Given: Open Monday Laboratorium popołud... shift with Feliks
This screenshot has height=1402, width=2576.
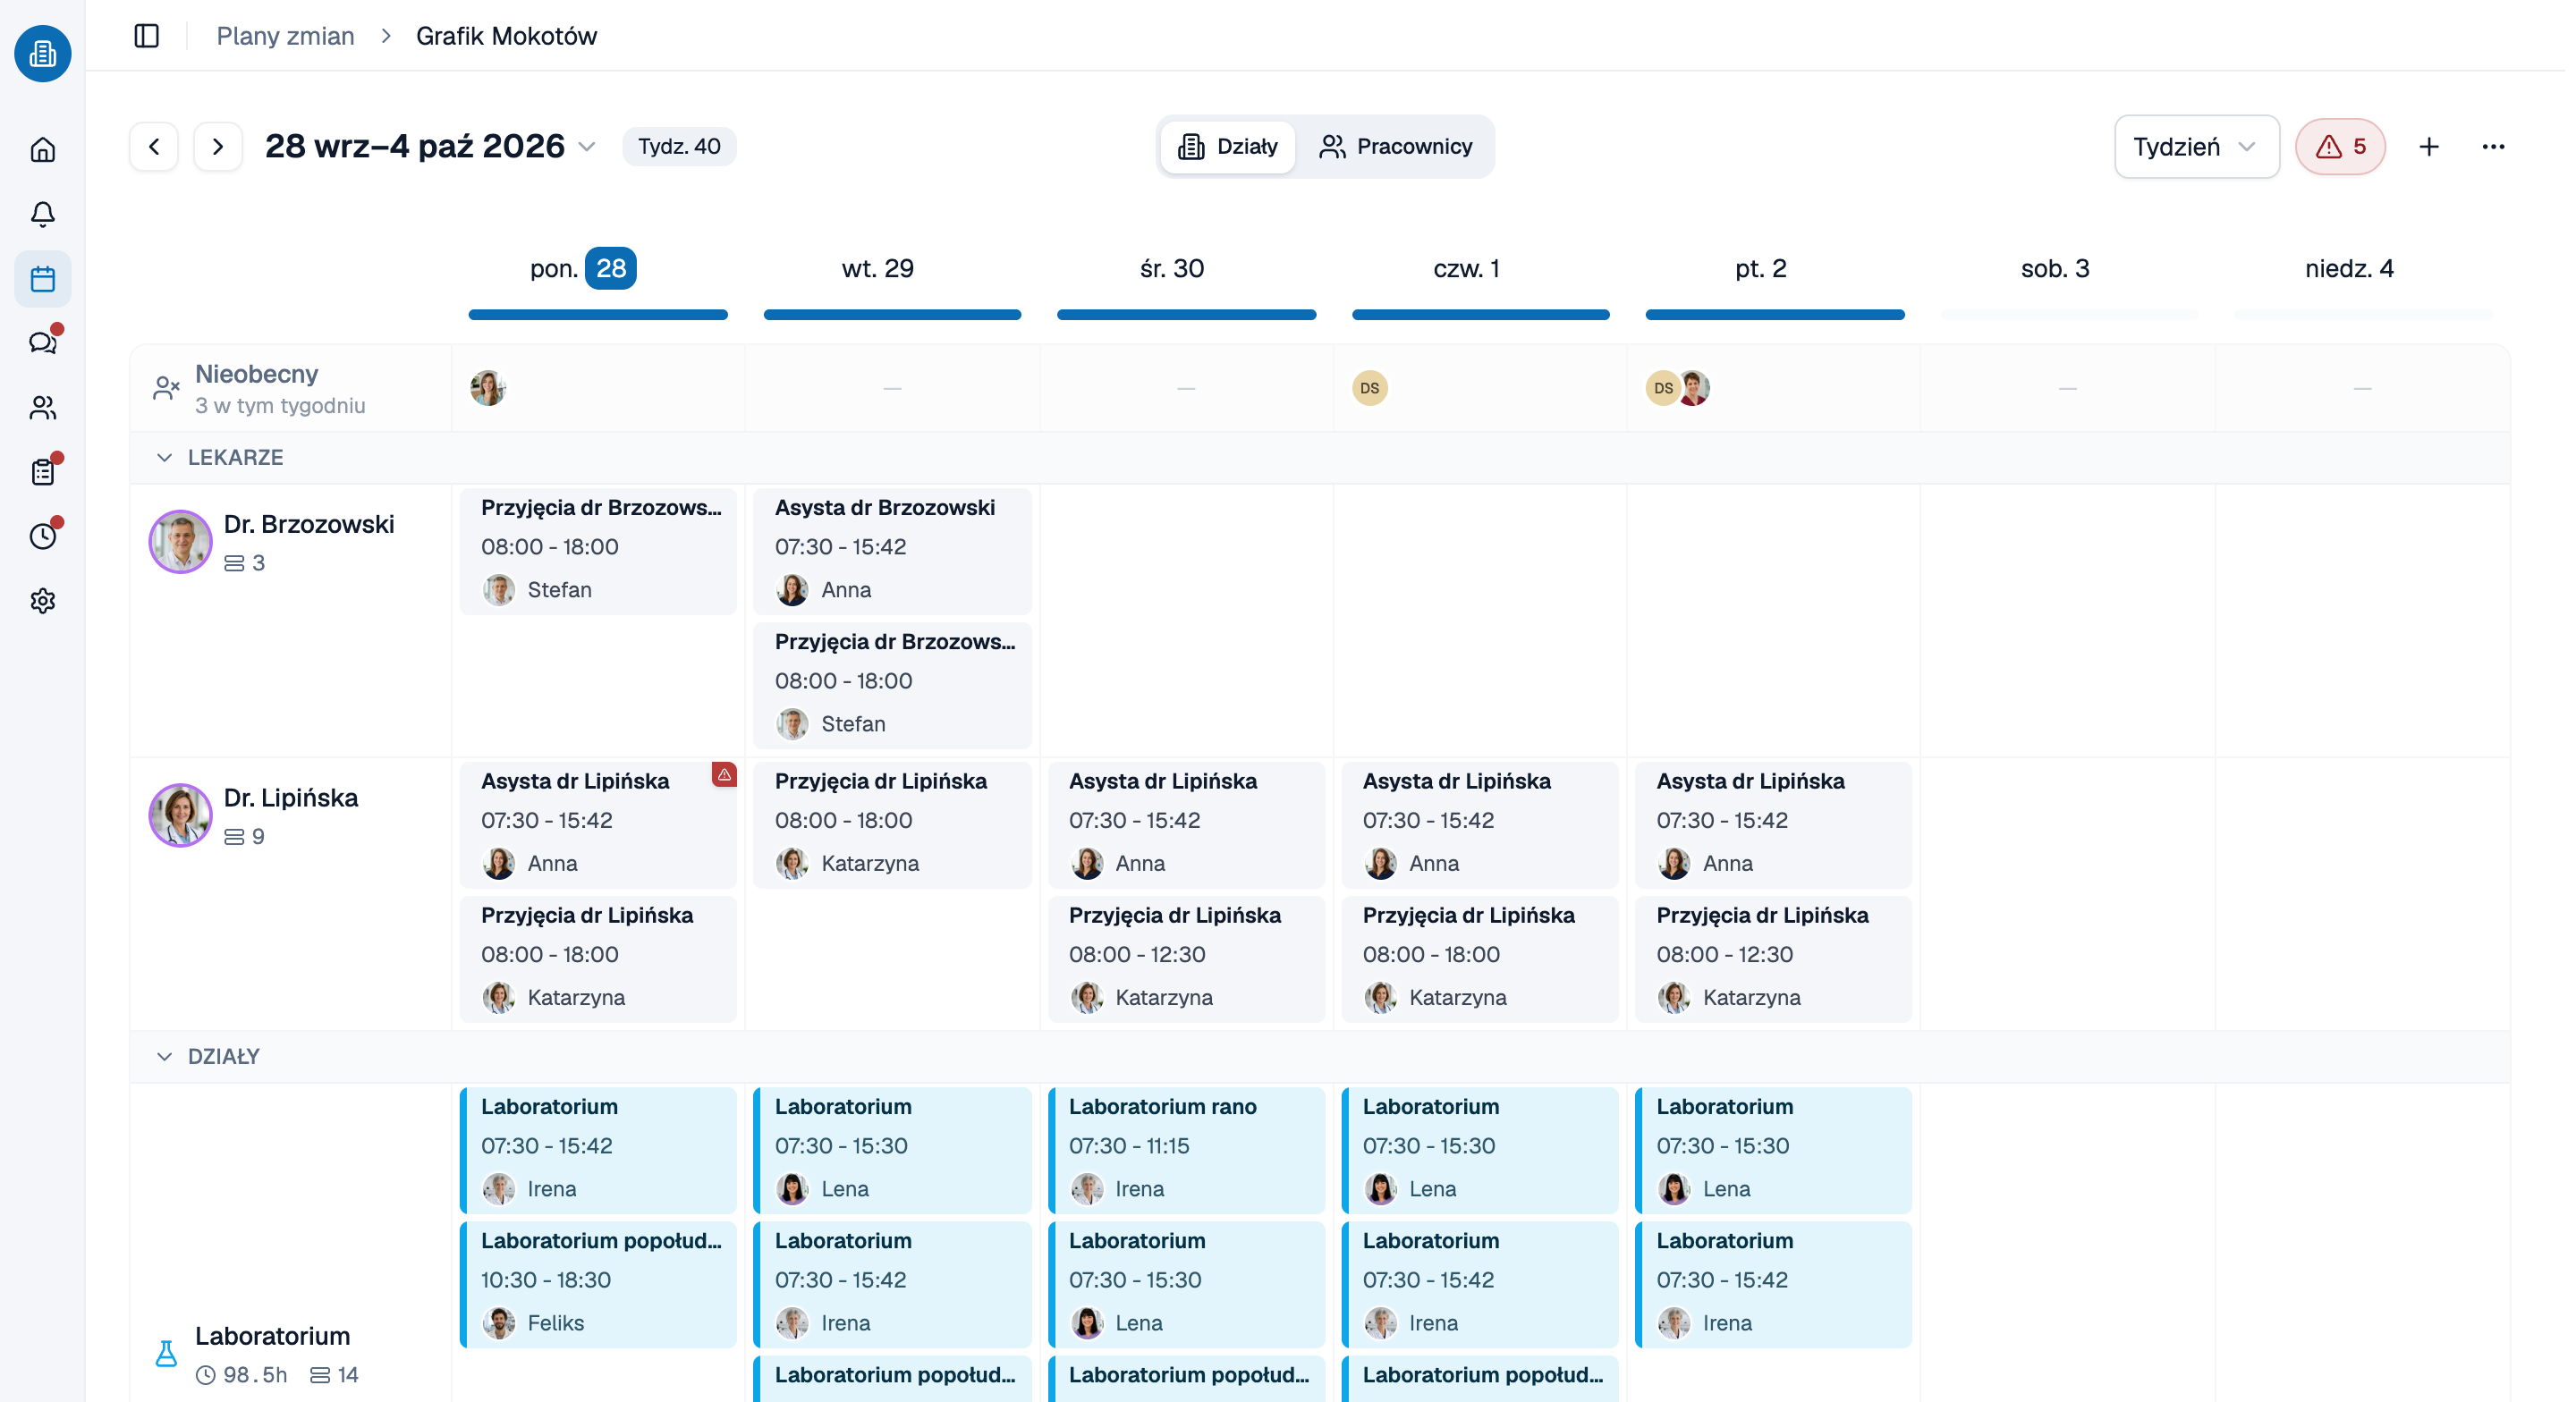Looking at the screenshot, I should (x=598, y=1283).
